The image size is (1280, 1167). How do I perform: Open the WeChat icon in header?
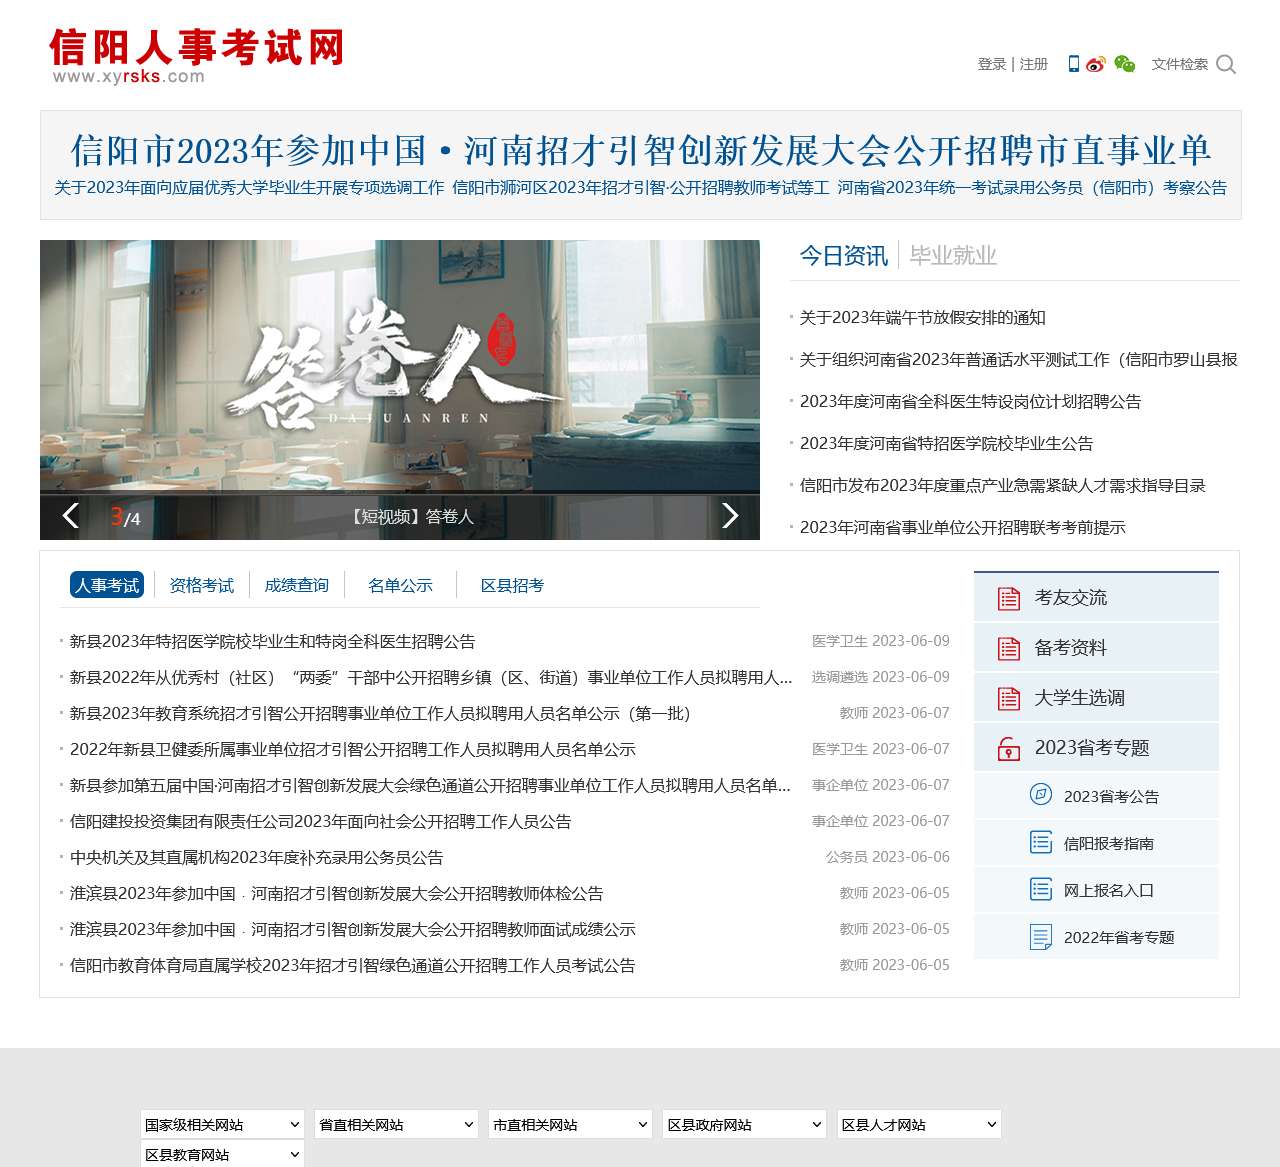point(1125,64)
